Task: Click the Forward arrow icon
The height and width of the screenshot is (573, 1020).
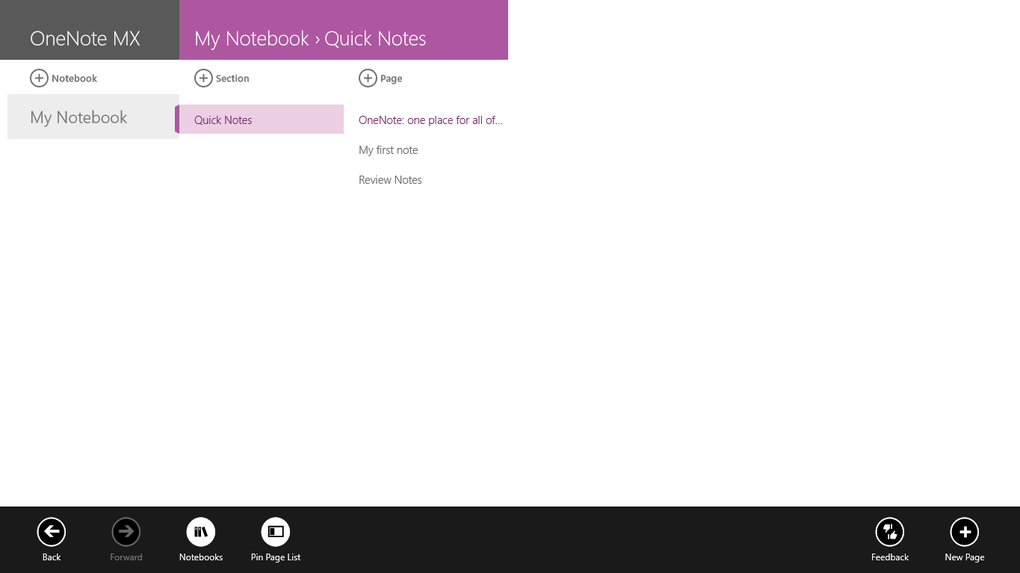Action: (126, 532)
